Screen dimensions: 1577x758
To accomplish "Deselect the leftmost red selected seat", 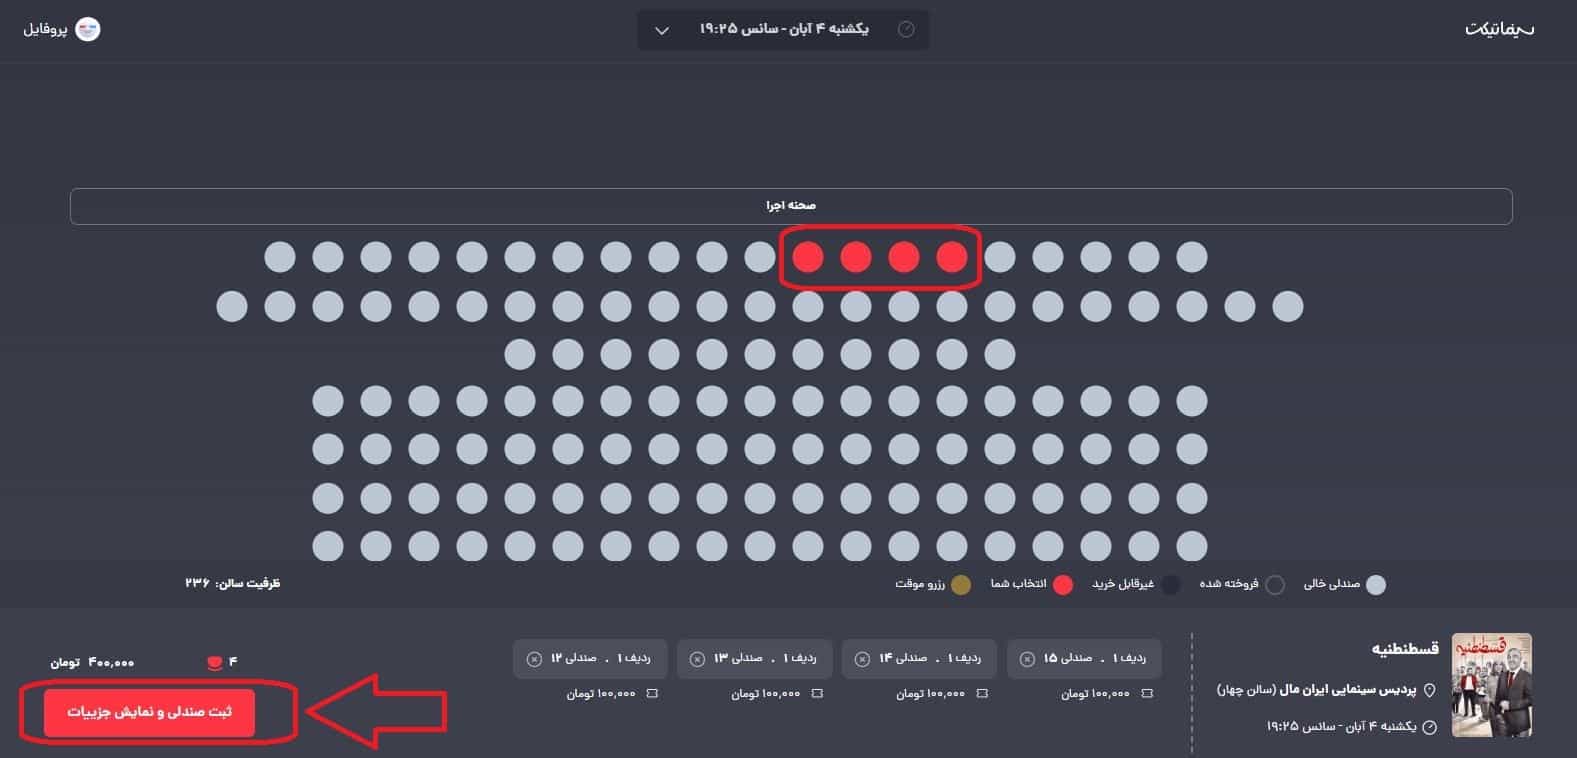I will click(808, 257).
